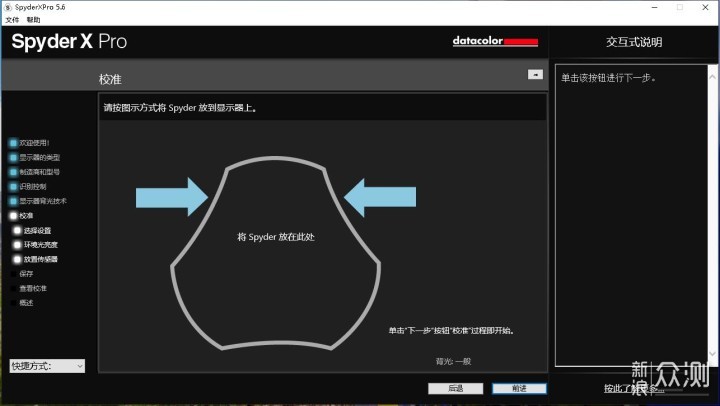Select the 查看校准 step
Screen dimensions: 720x406
click(28, 288)
